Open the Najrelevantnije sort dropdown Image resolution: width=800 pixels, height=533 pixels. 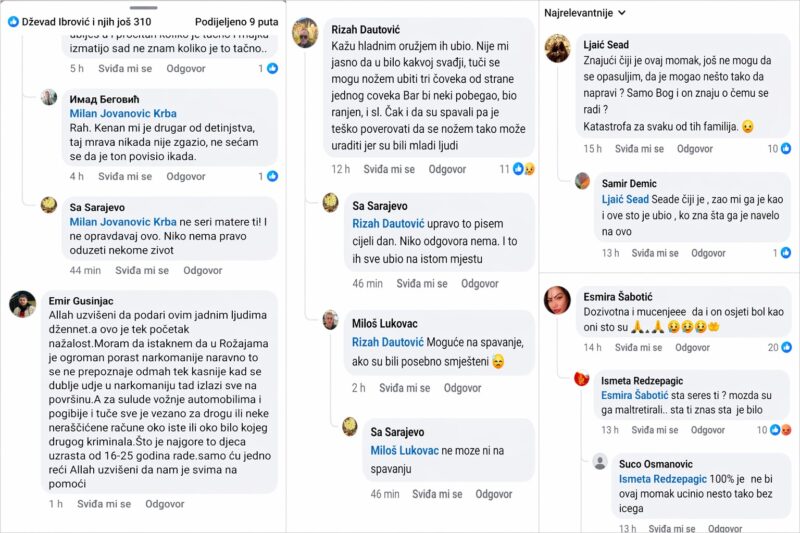585,13
